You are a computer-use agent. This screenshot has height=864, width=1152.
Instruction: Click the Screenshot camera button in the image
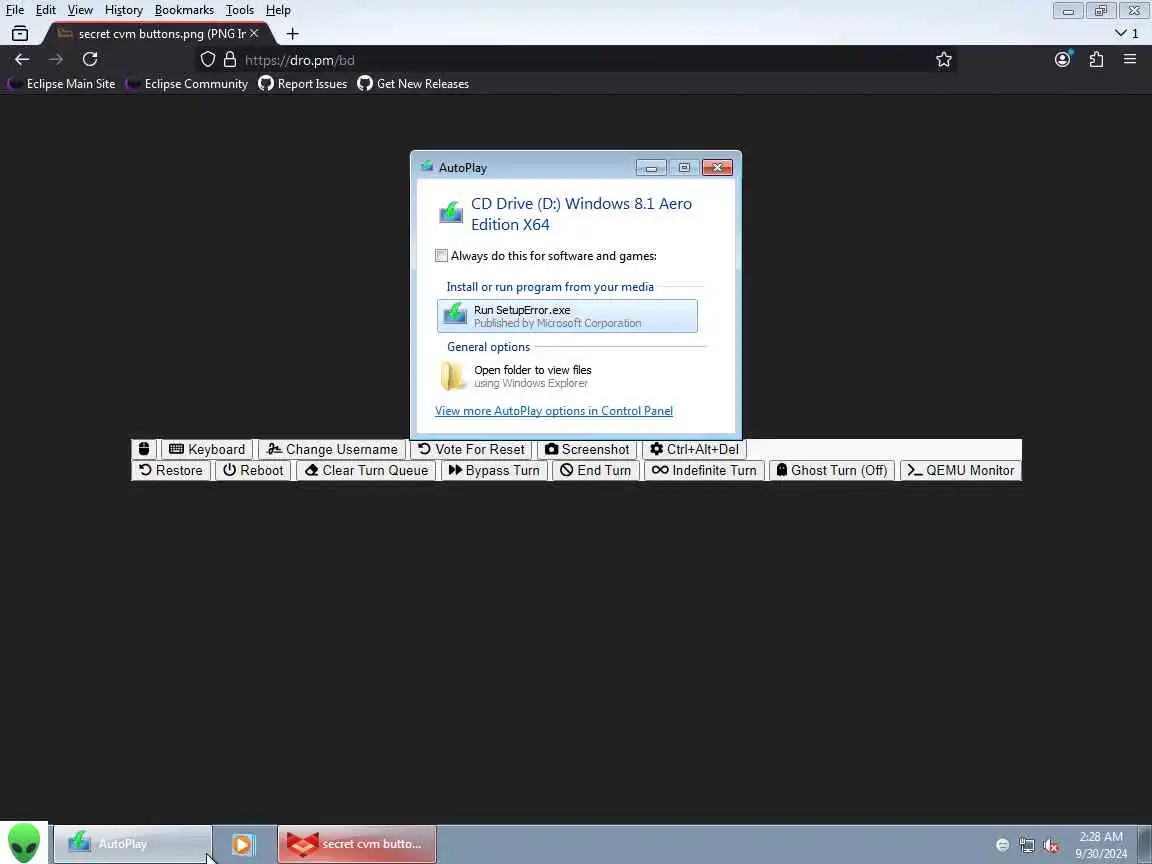pos(587,449)
